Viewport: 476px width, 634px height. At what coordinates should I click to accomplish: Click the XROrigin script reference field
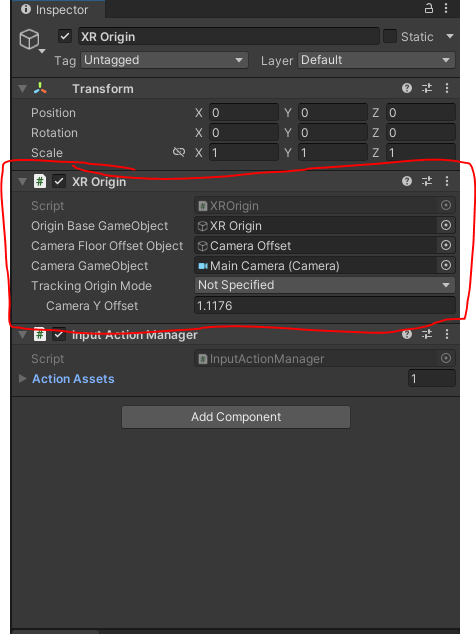pyautogui.click(x=316, y=205)
